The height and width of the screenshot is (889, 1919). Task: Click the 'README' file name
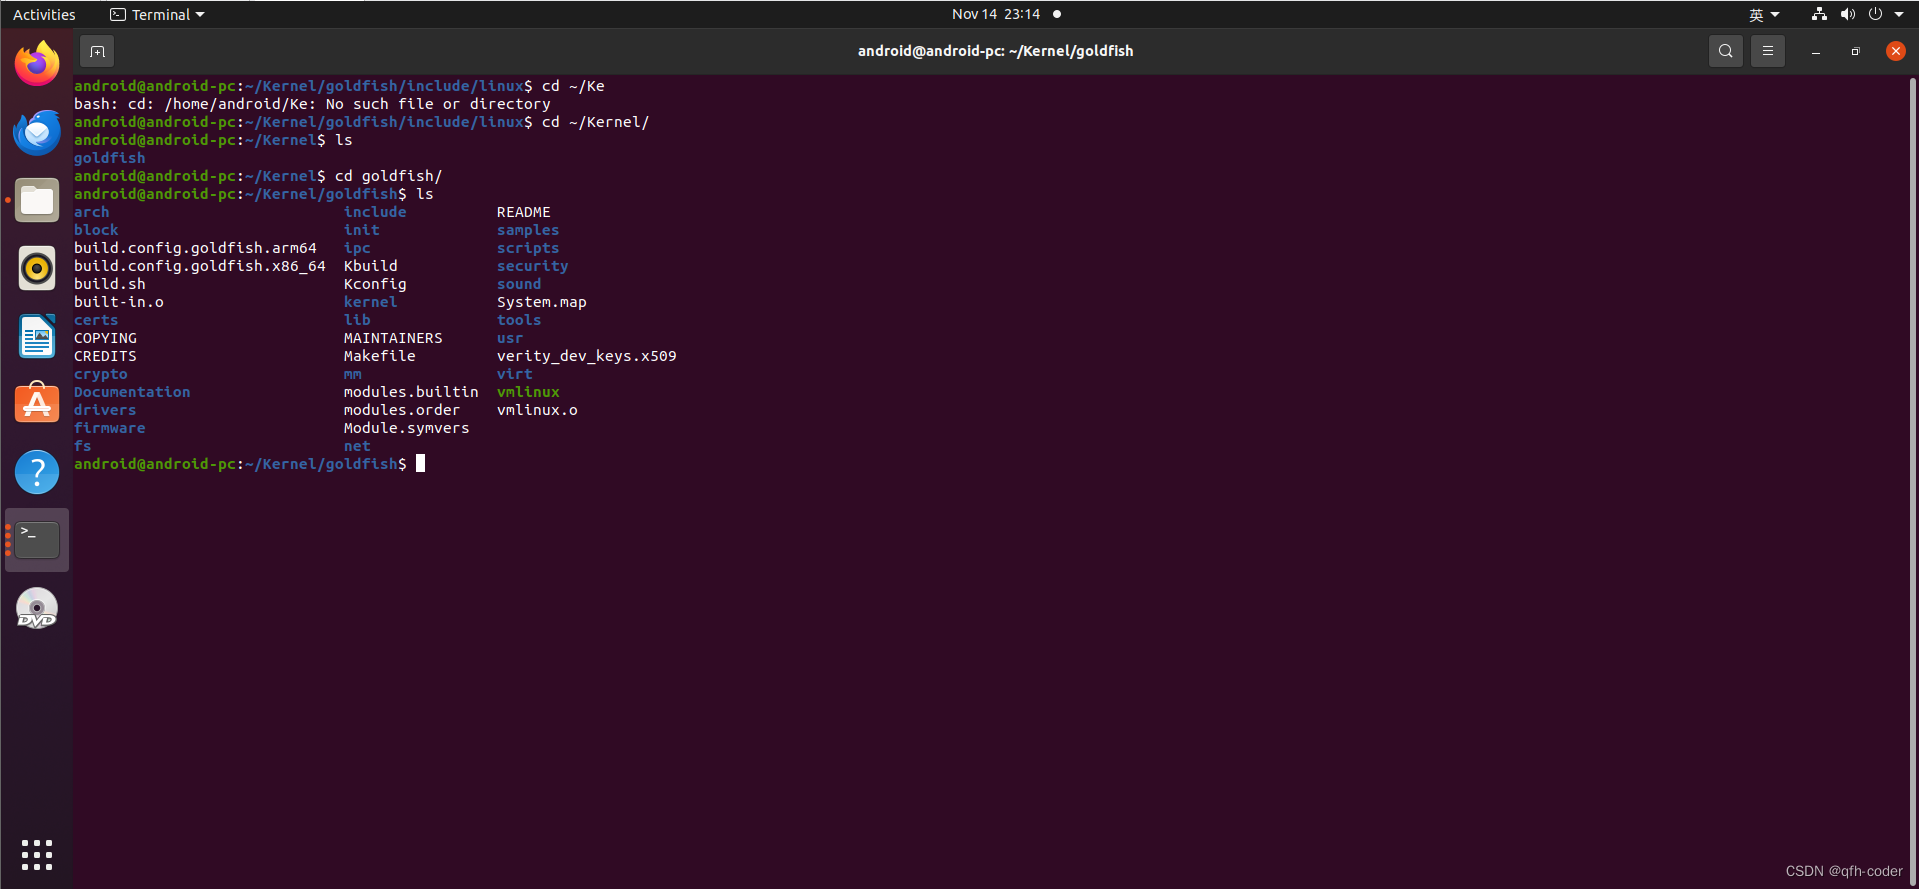coord(524,212)
